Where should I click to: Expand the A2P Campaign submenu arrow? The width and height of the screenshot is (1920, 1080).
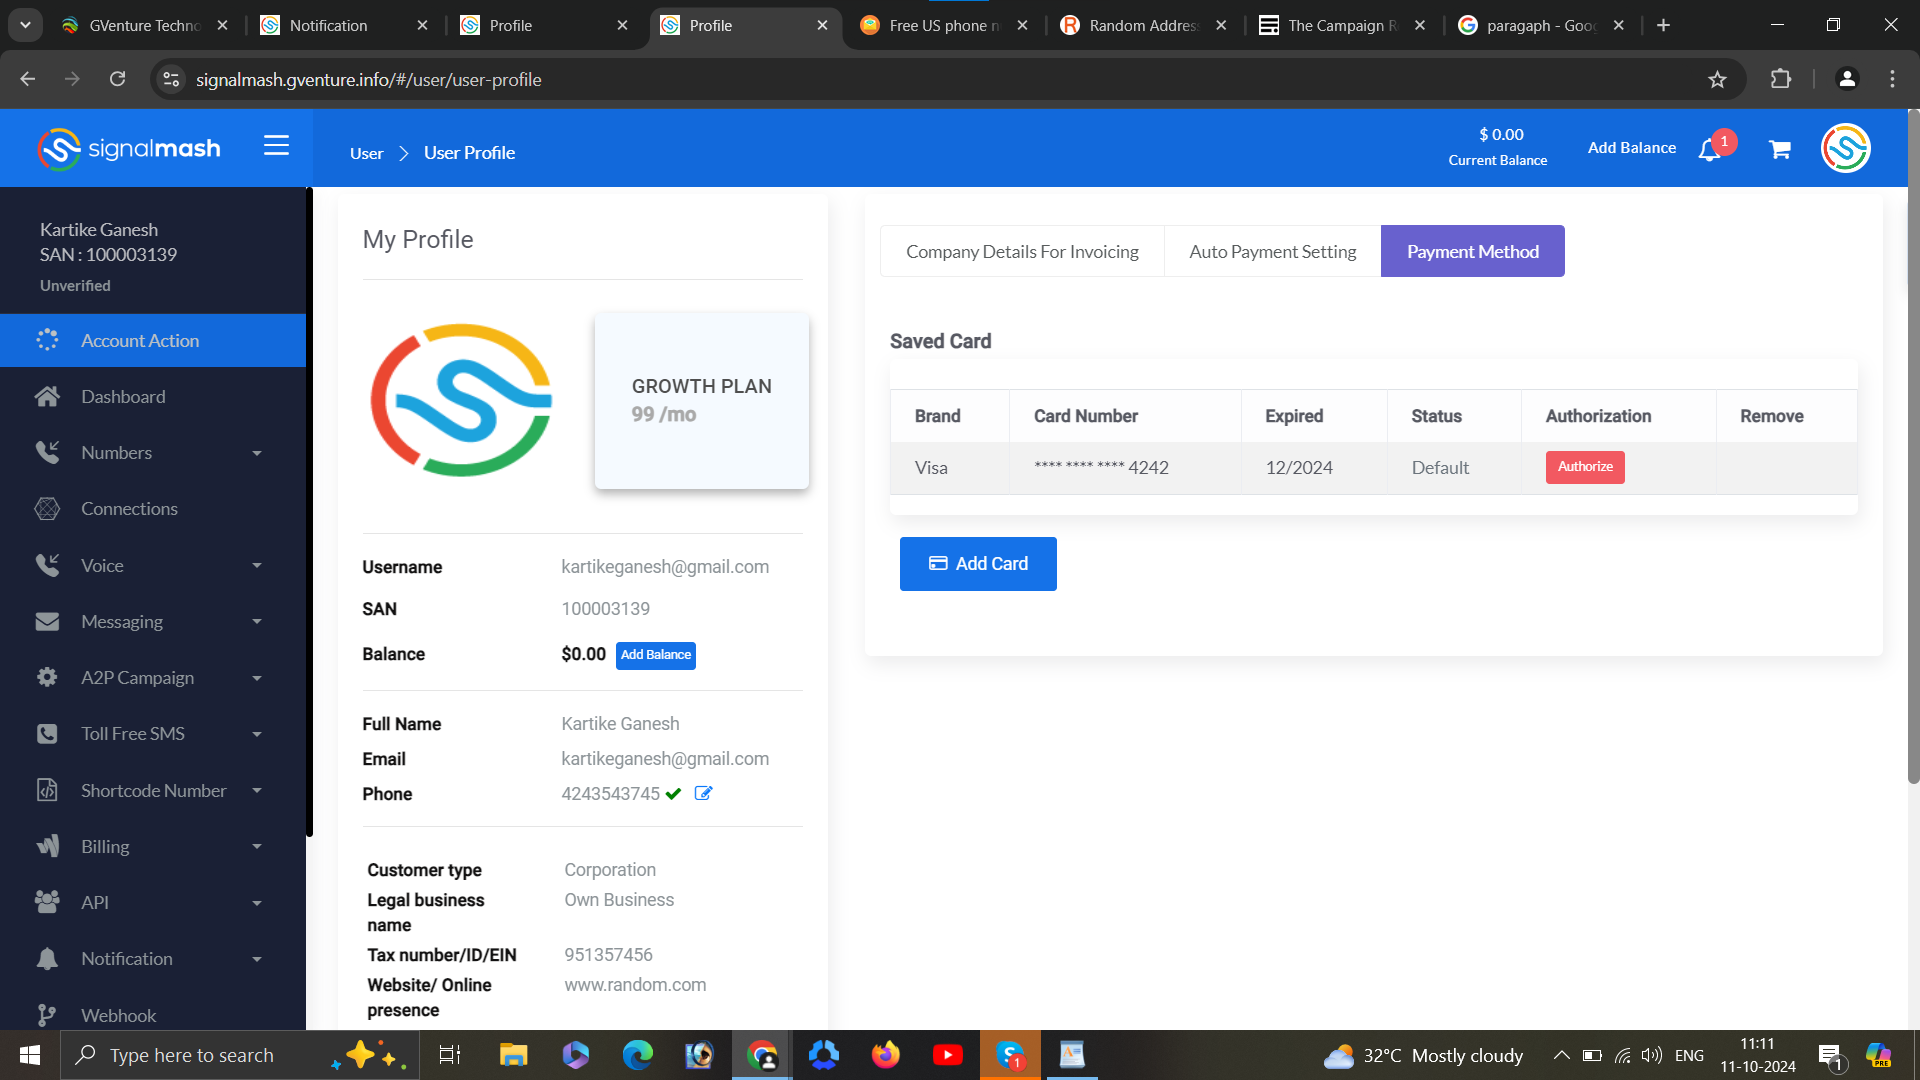coord(257,678)
